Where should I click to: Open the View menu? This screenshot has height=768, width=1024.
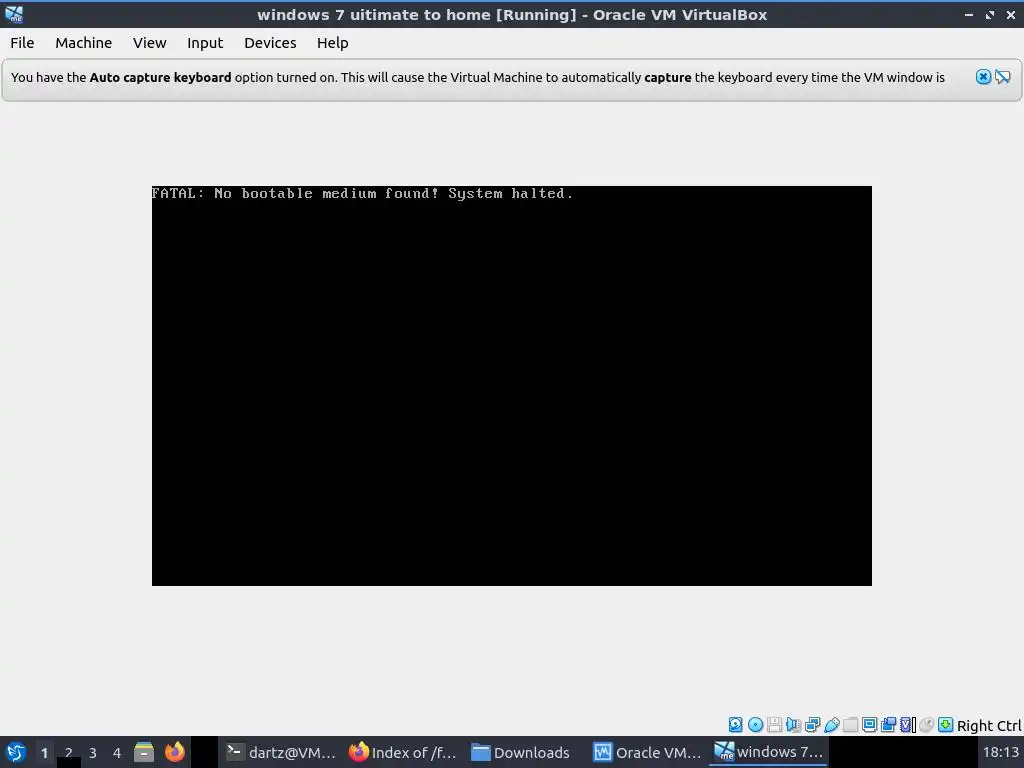[x=150, y=42]
